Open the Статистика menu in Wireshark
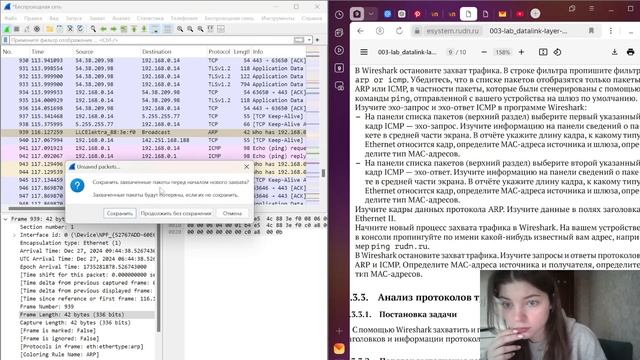Viewport: 640px width, 360px height. click(150, 18)
